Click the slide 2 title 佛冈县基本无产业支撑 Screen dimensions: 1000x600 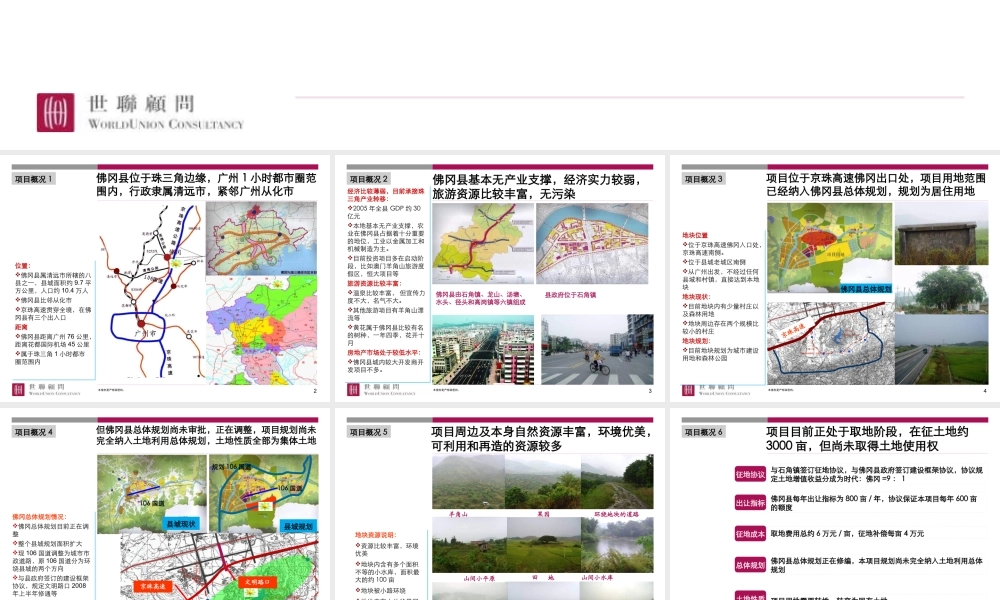pos(537,186)
